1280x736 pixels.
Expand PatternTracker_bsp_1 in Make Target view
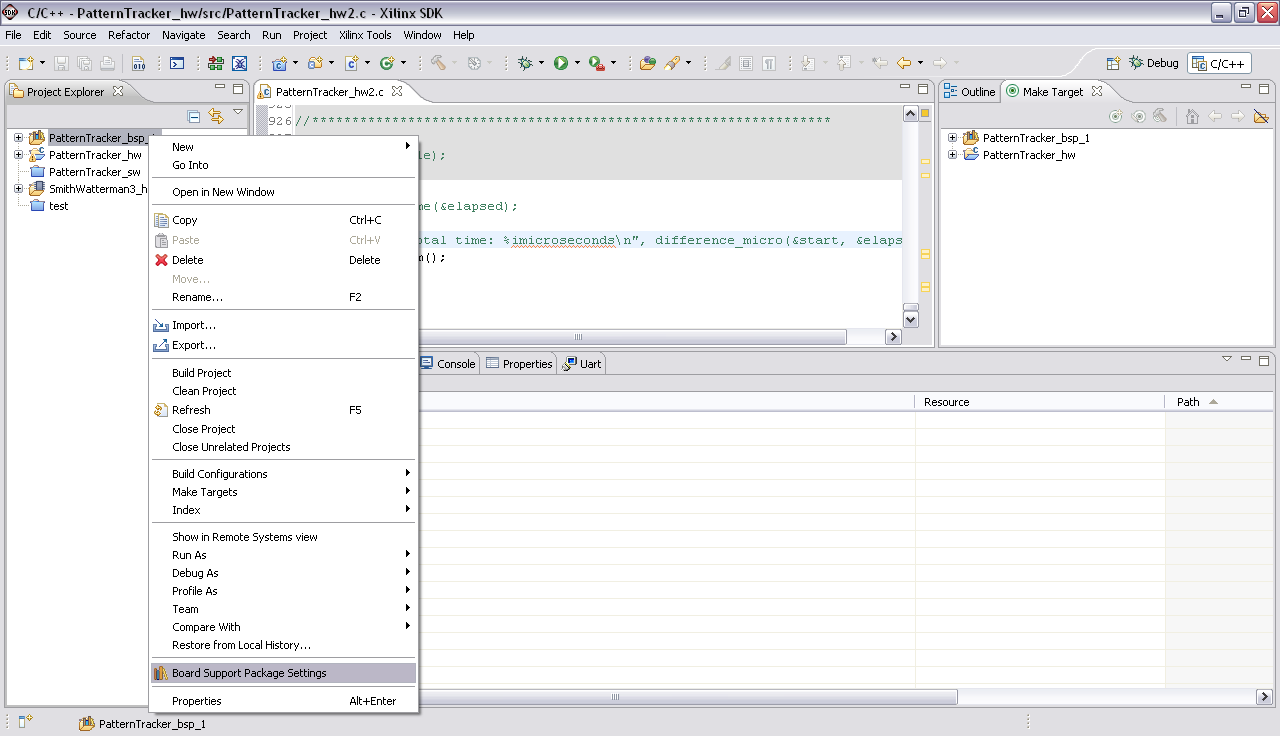tap(952, 138)
